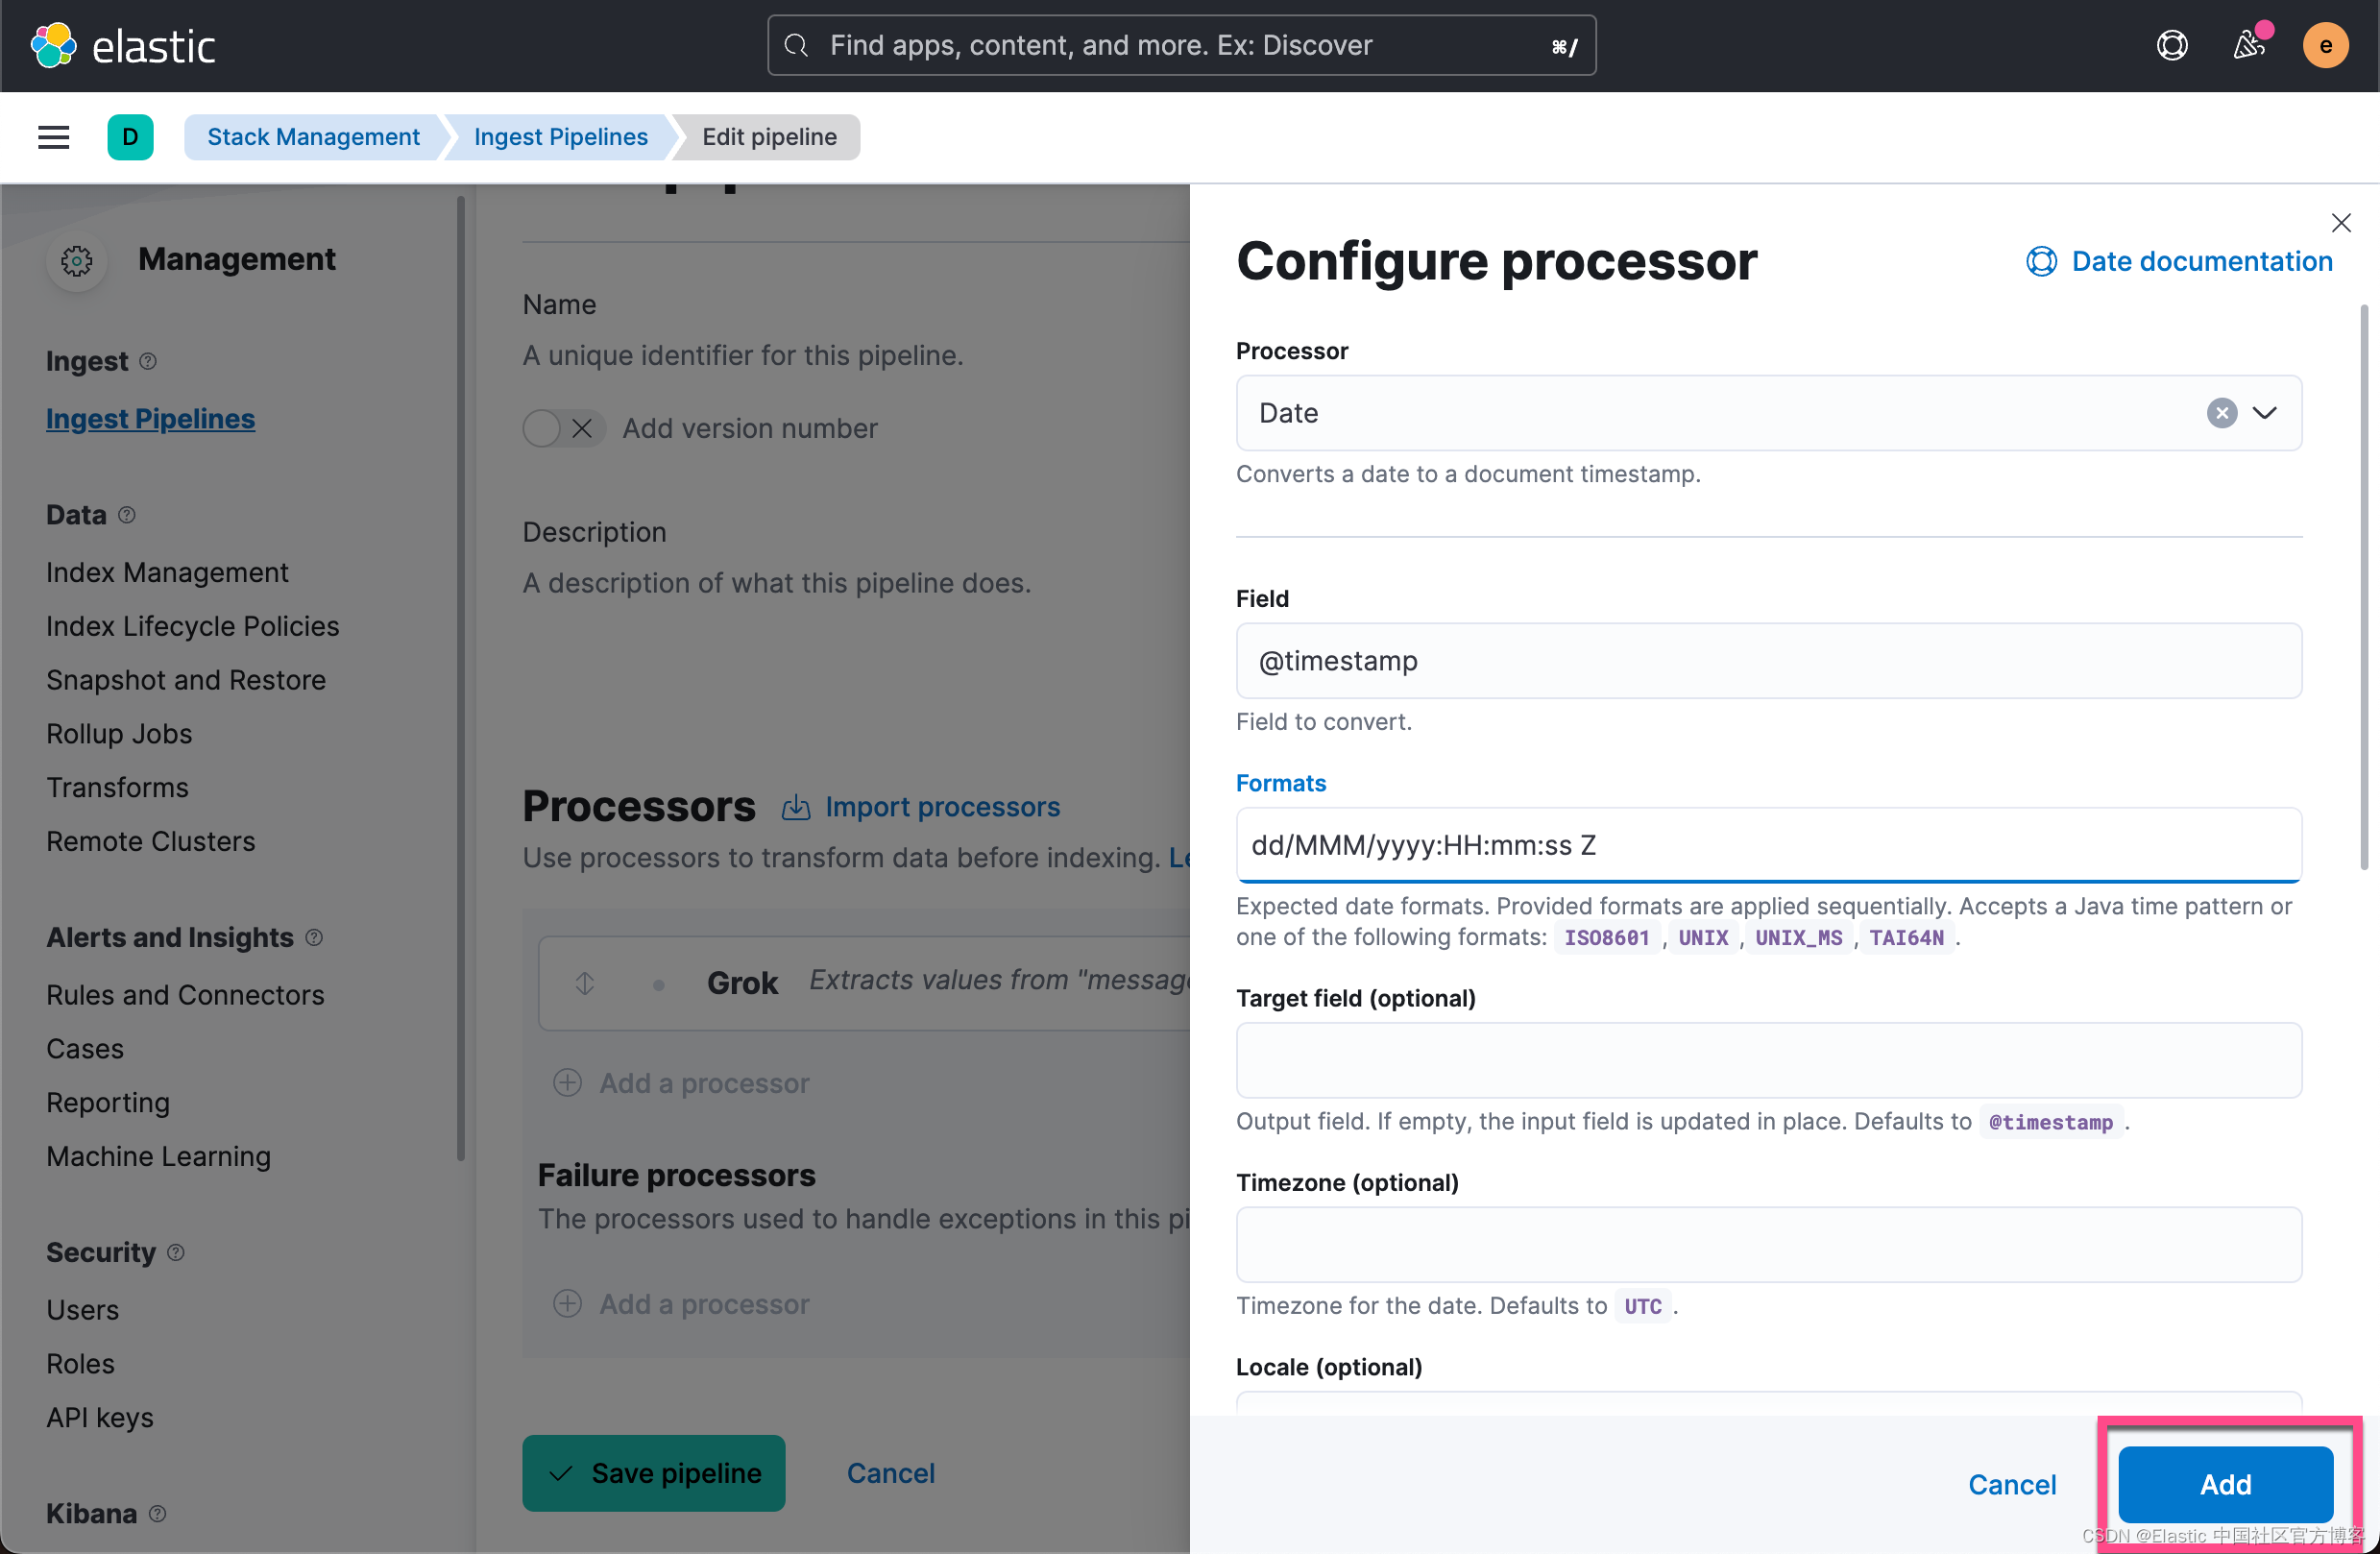Image resolution: width=2380 pixels, height=1554 pixels.
Task: Open Index Management in sidebar
Action: pos(167,572)
